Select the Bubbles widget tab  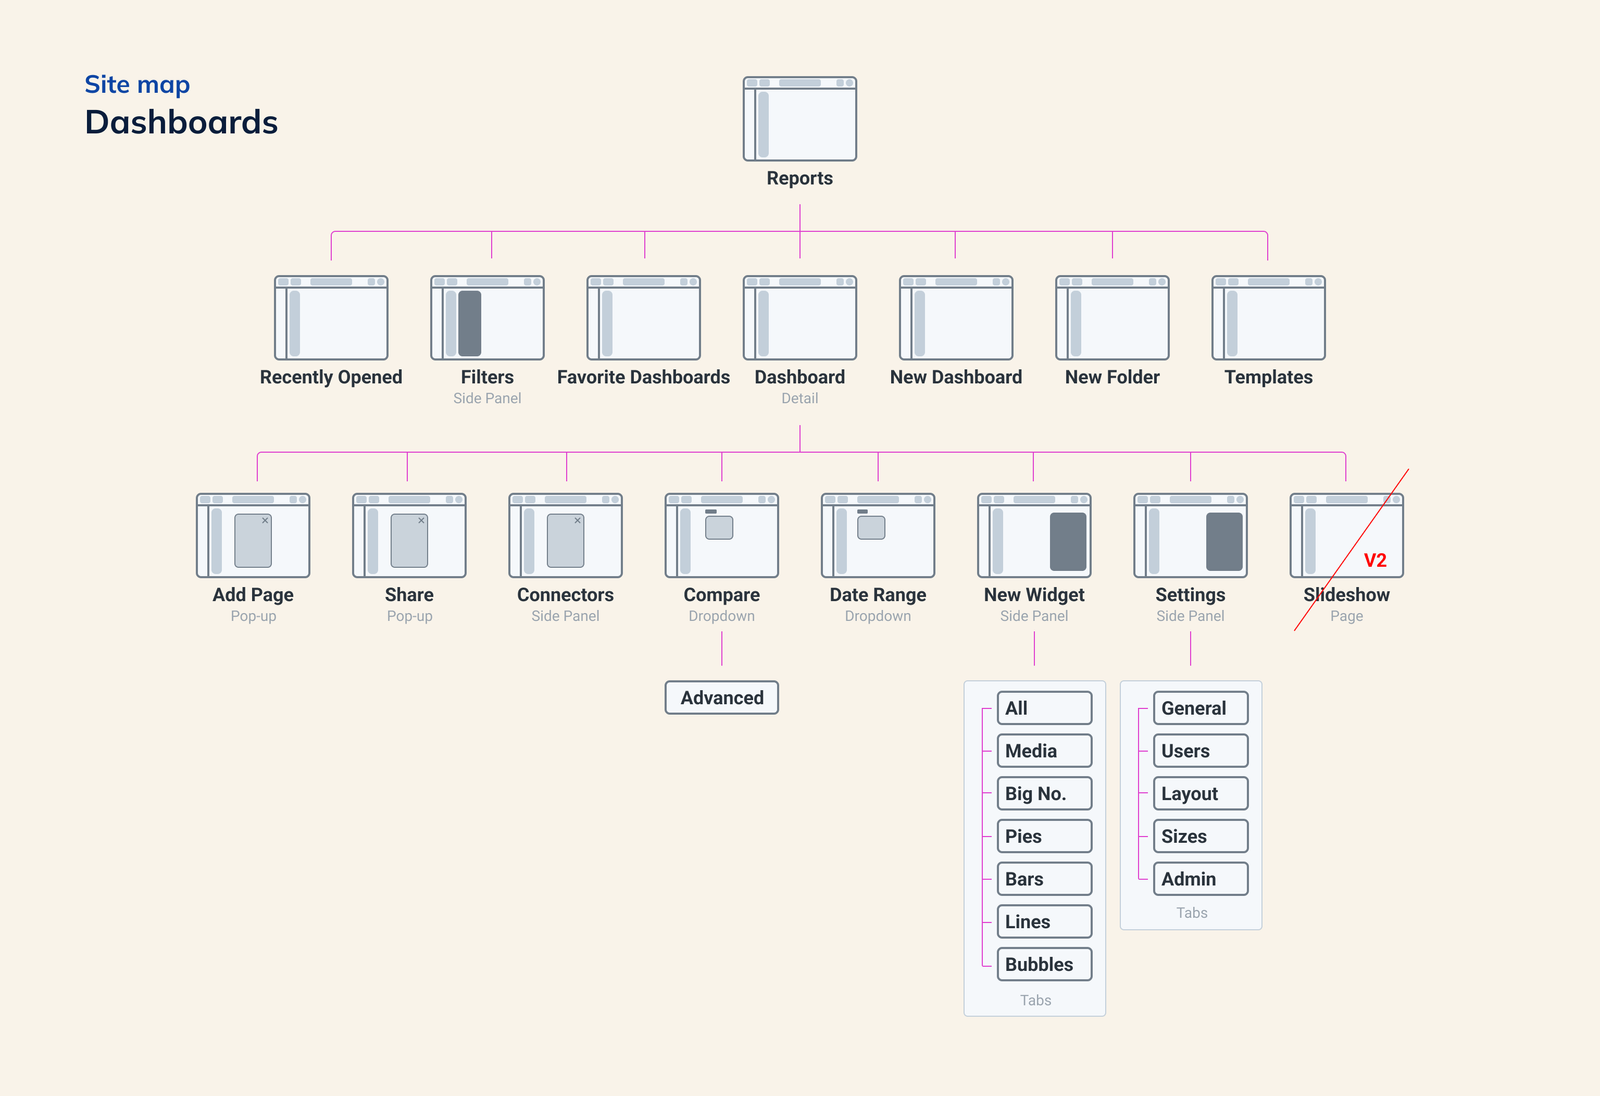tap(1044, 965)
